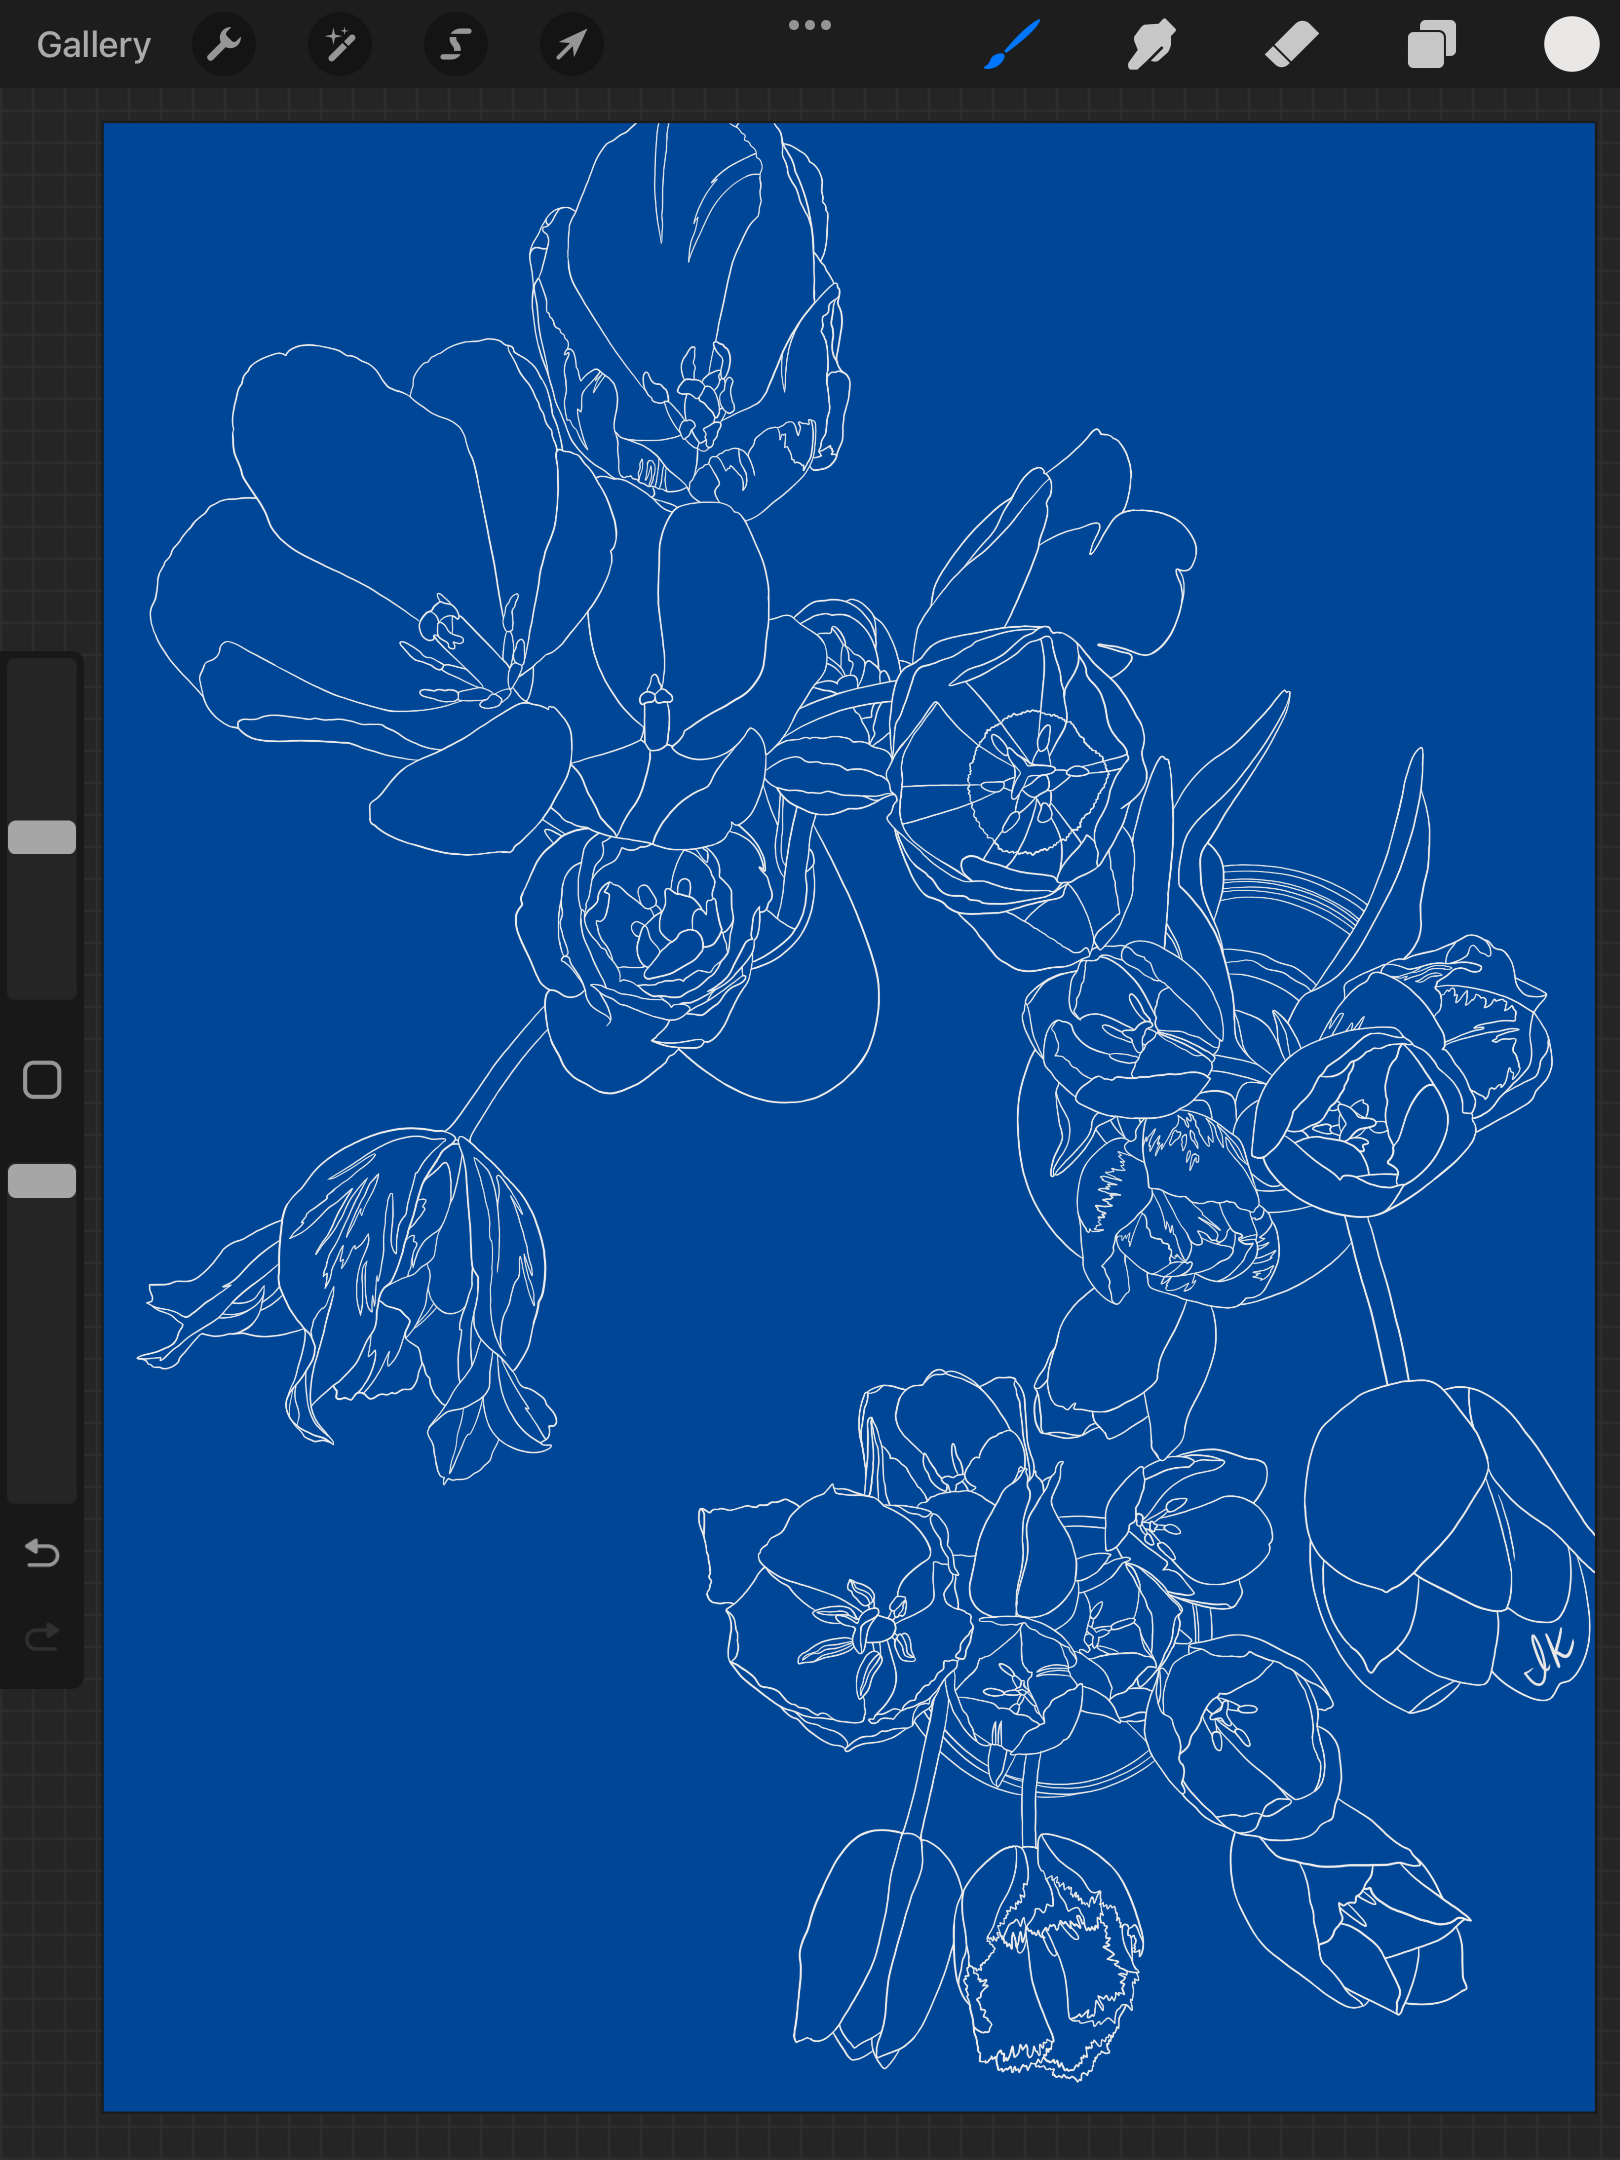The height and width of the screenshot is (2160, 1620).
Task: Tap the three-dot menu at top
Action: click(810, 25)
